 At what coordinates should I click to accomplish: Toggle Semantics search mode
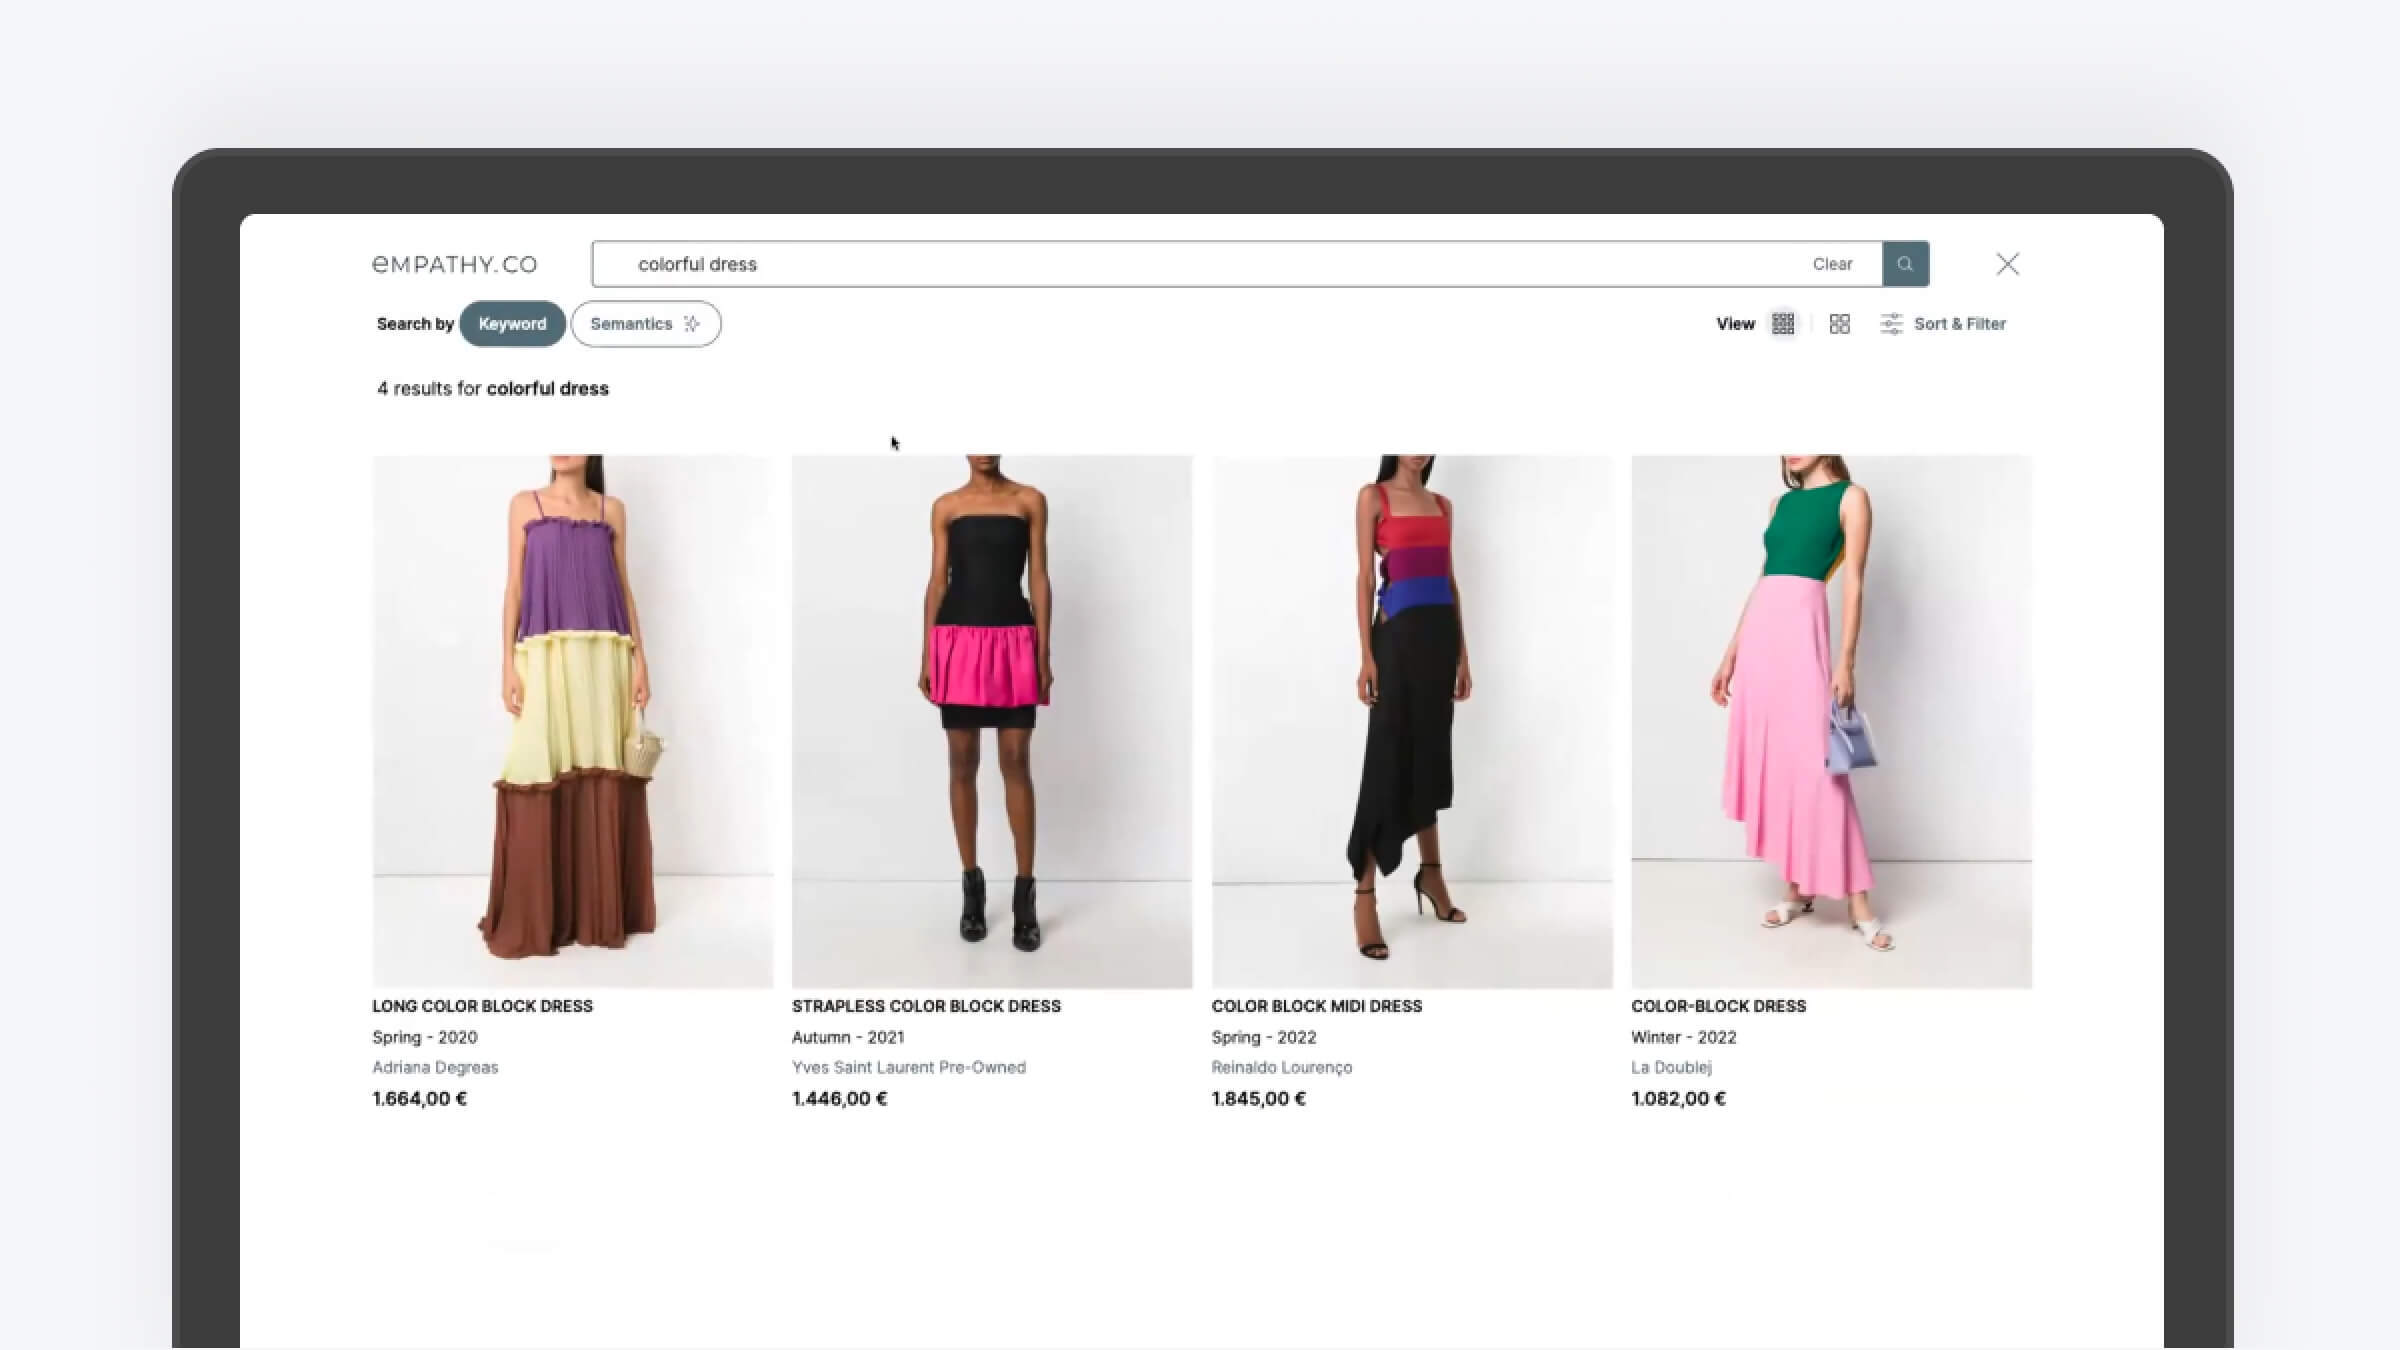pyautogui.click(x=632, y=324)
